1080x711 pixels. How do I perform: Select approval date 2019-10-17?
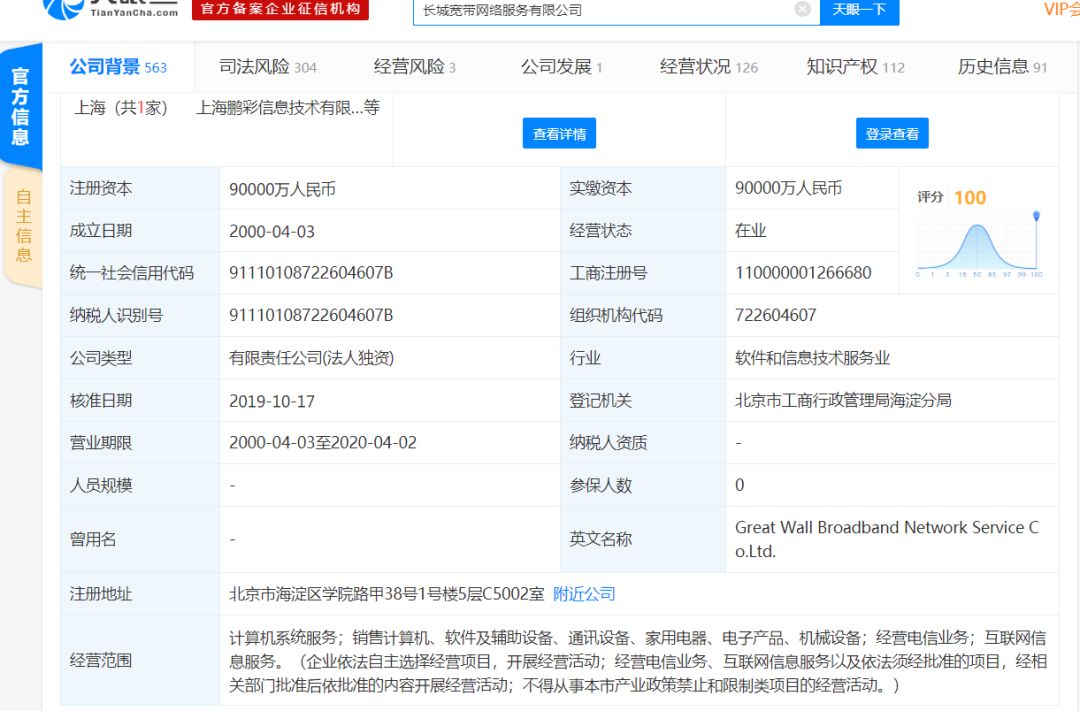tap(272, 401)
